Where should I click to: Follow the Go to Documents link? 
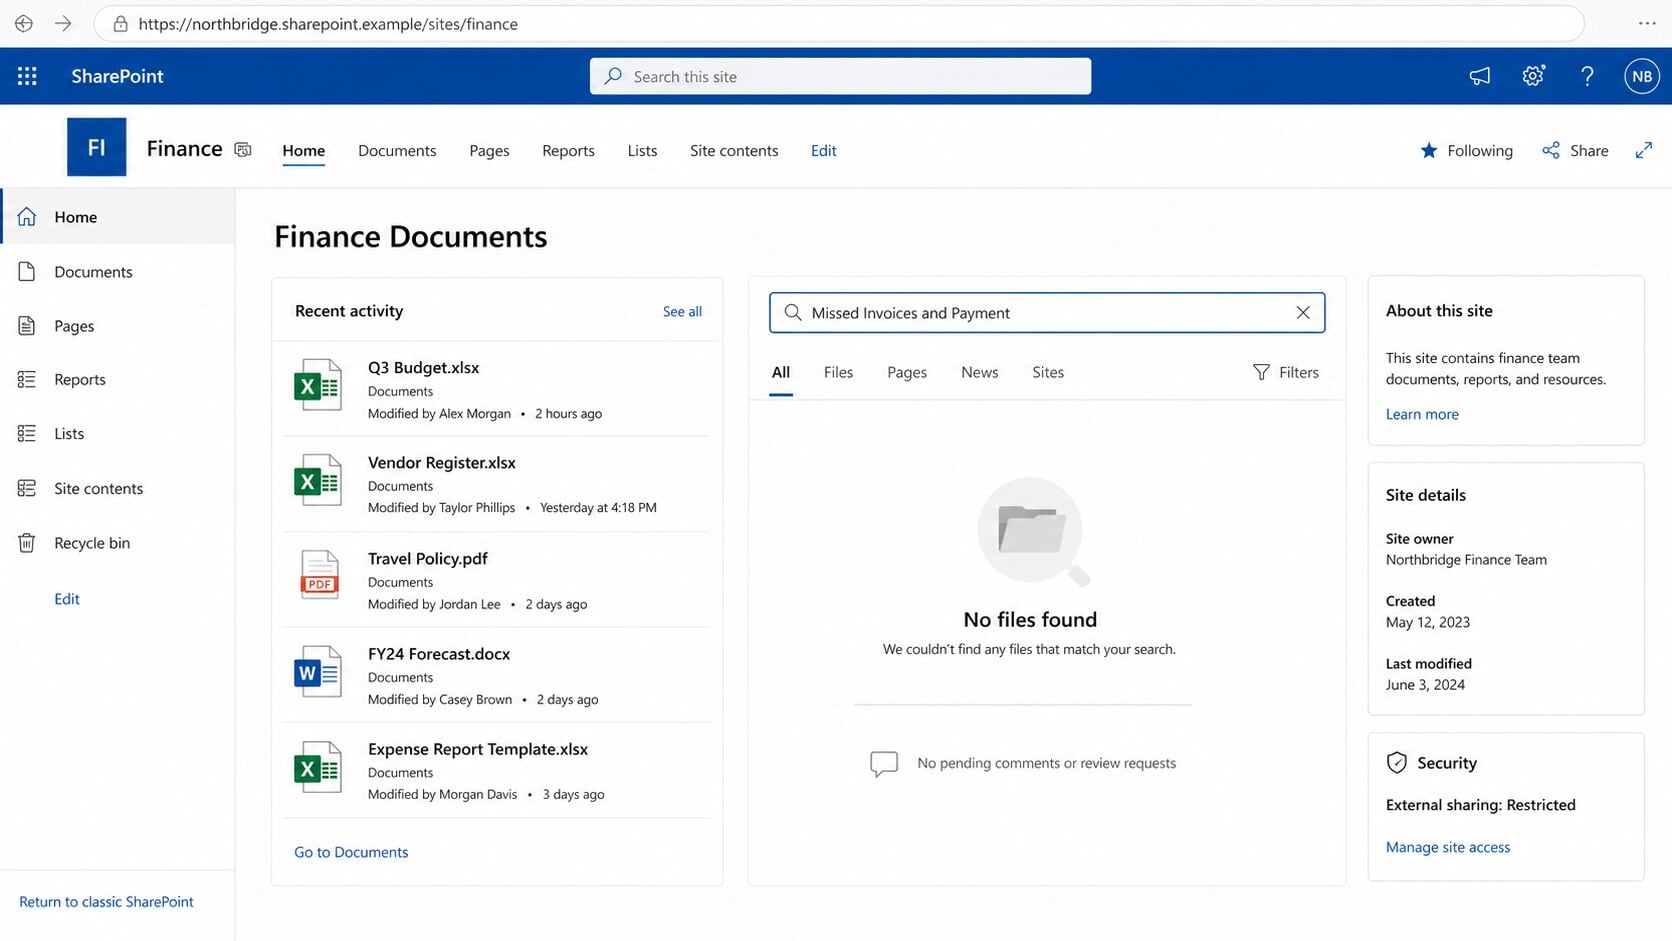(351, 852)
